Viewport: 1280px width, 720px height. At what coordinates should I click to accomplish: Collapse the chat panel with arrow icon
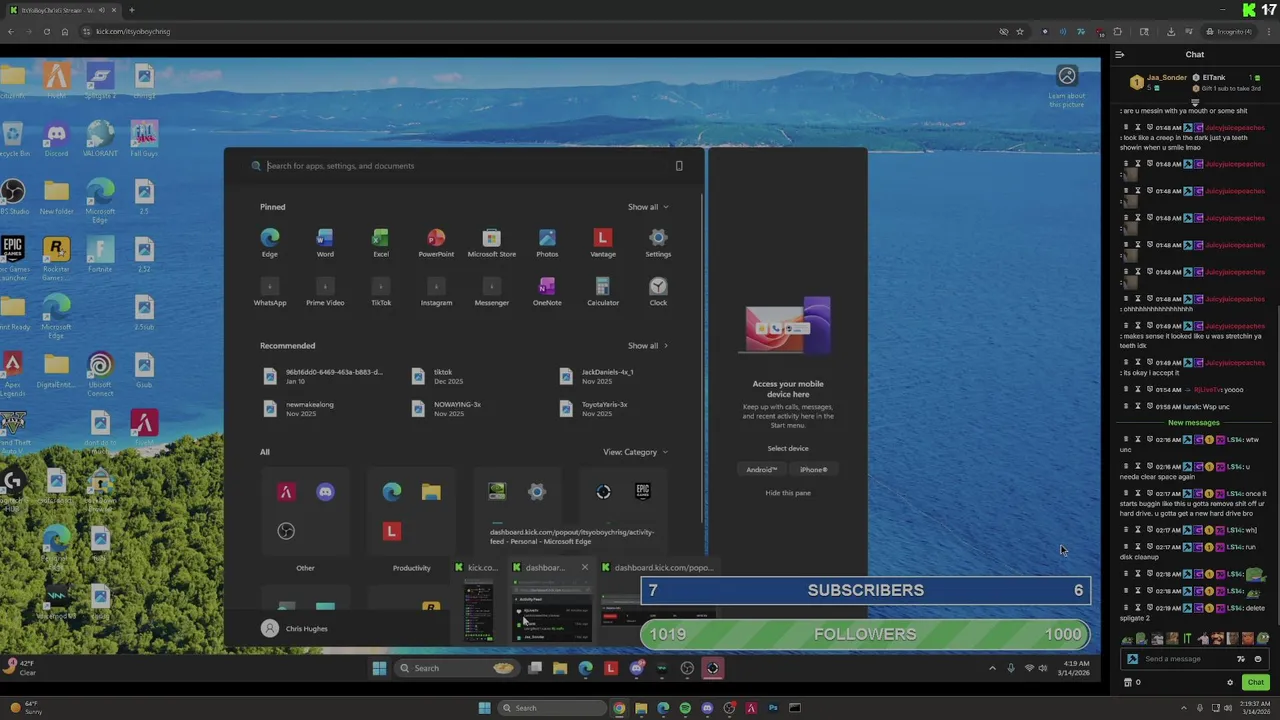pos(1120,55)
